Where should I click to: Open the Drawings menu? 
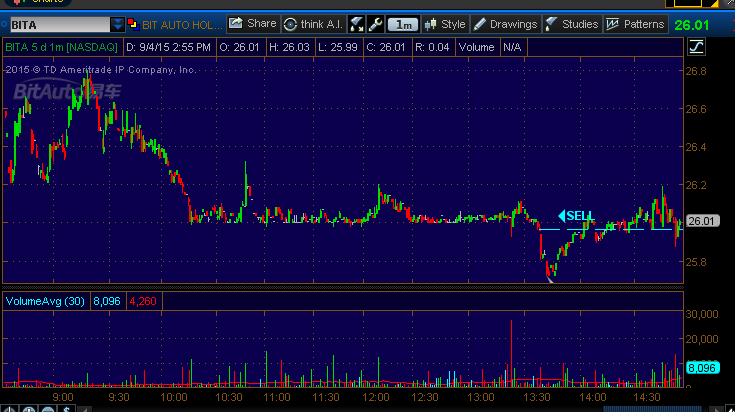[505, 23]
